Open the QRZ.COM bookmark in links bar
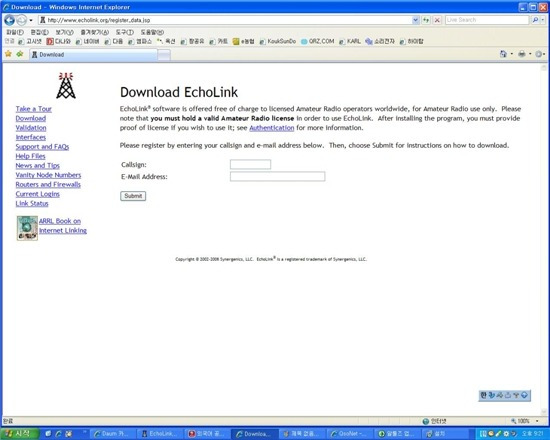The height and width of the screenshot is (440, 550). (317, 41)
